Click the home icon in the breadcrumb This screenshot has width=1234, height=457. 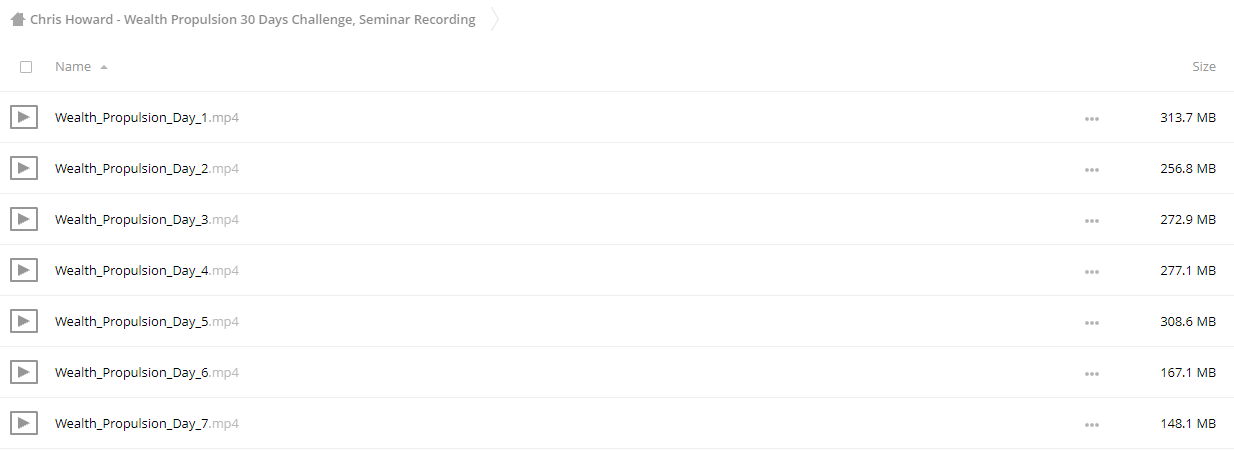[17, 19]
